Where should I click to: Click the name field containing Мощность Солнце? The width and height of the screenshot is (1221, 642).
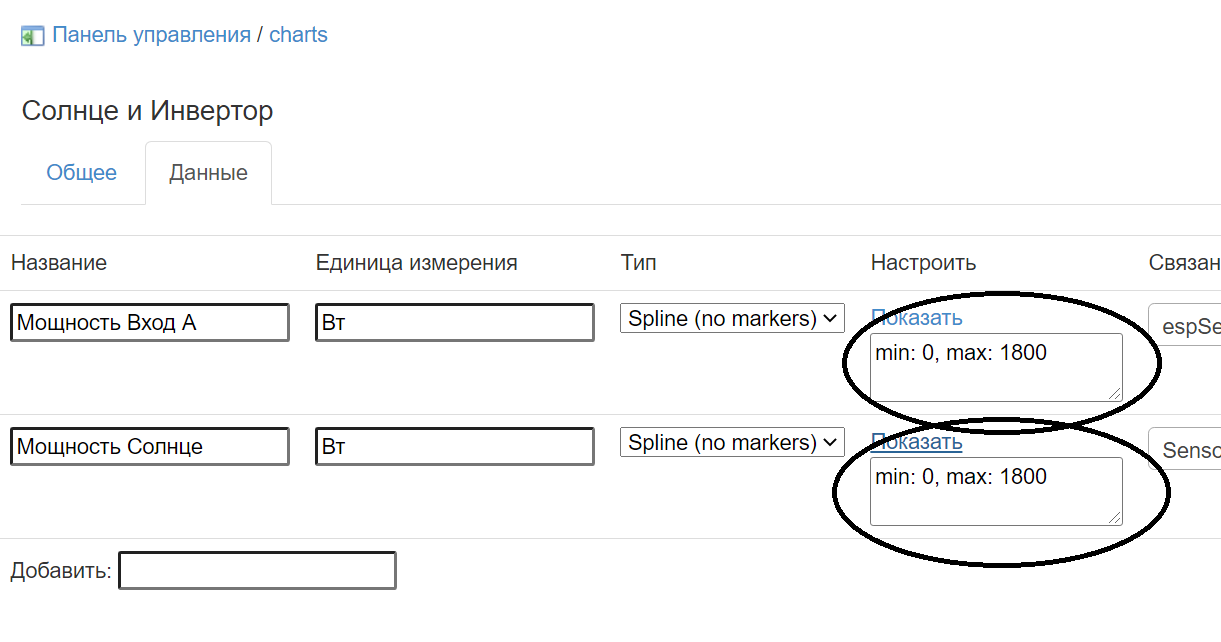point(148,446)
